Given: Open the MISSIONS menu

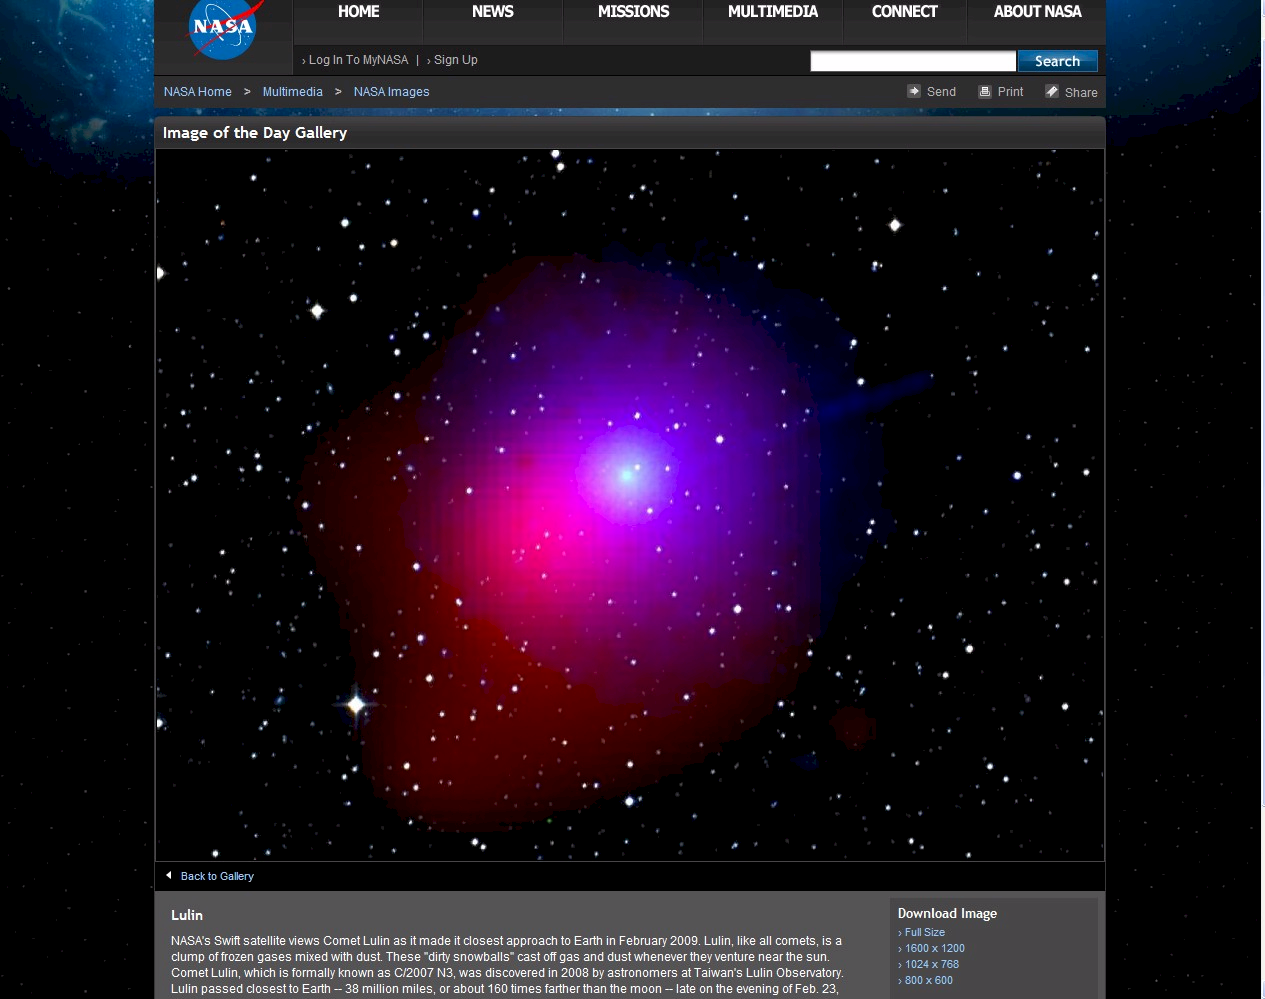Looking at the screenshot, I should click(633, 12).
